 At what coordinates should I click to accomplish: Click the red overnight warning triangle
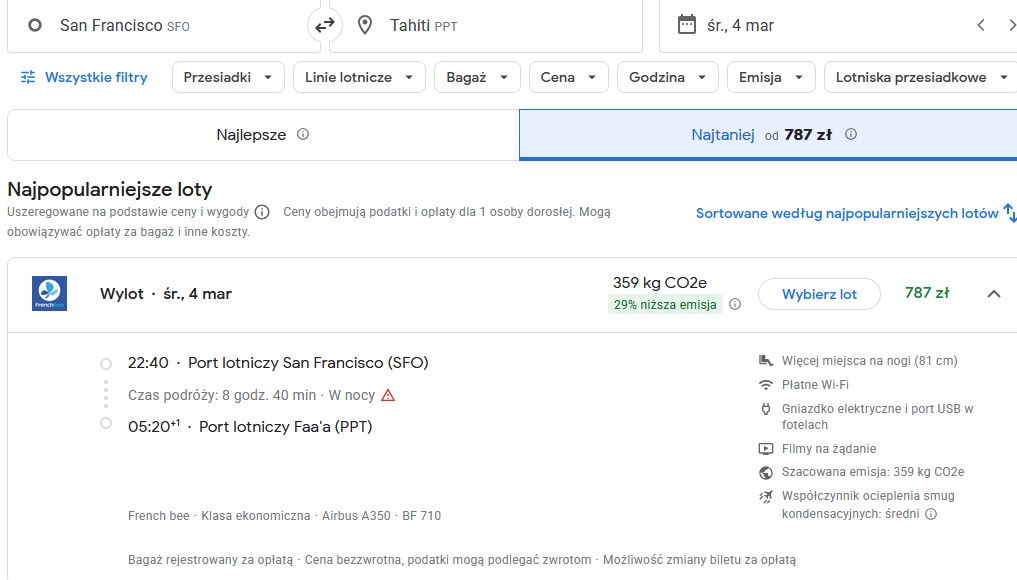tap(388, 395)
